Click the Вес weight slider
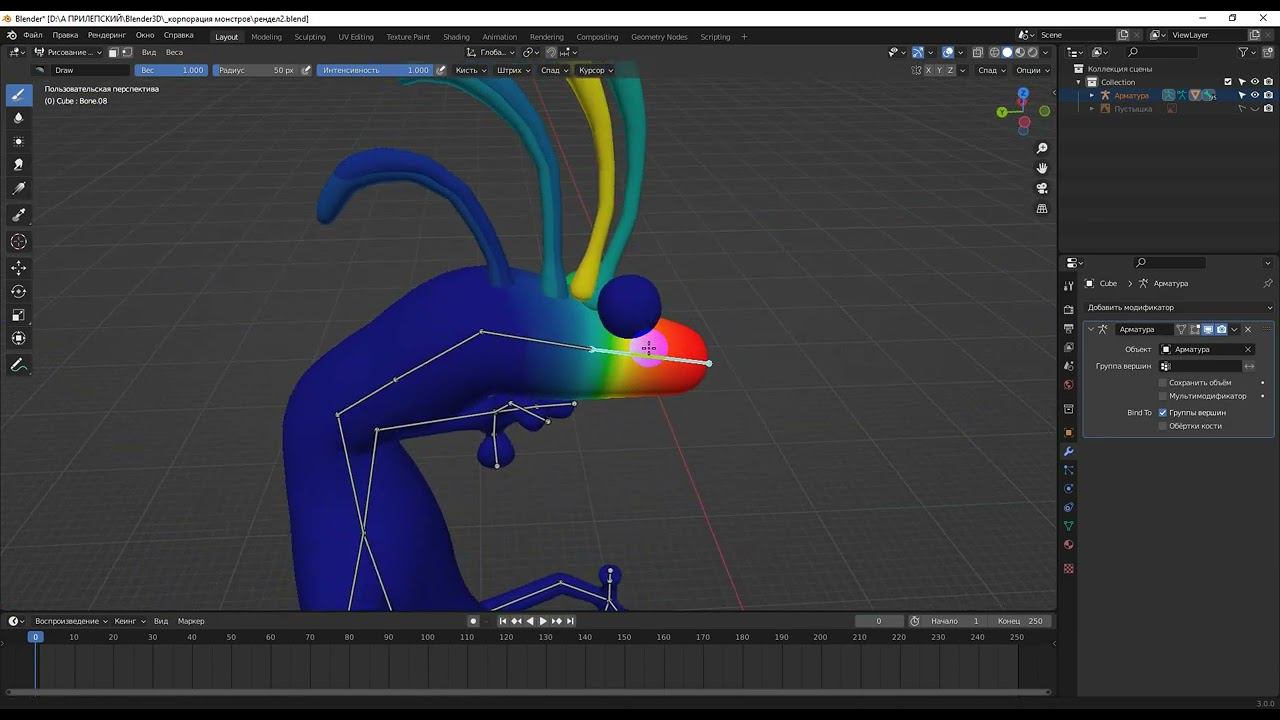This screenshot has width=1280, height=720. [x=171, y=70]
